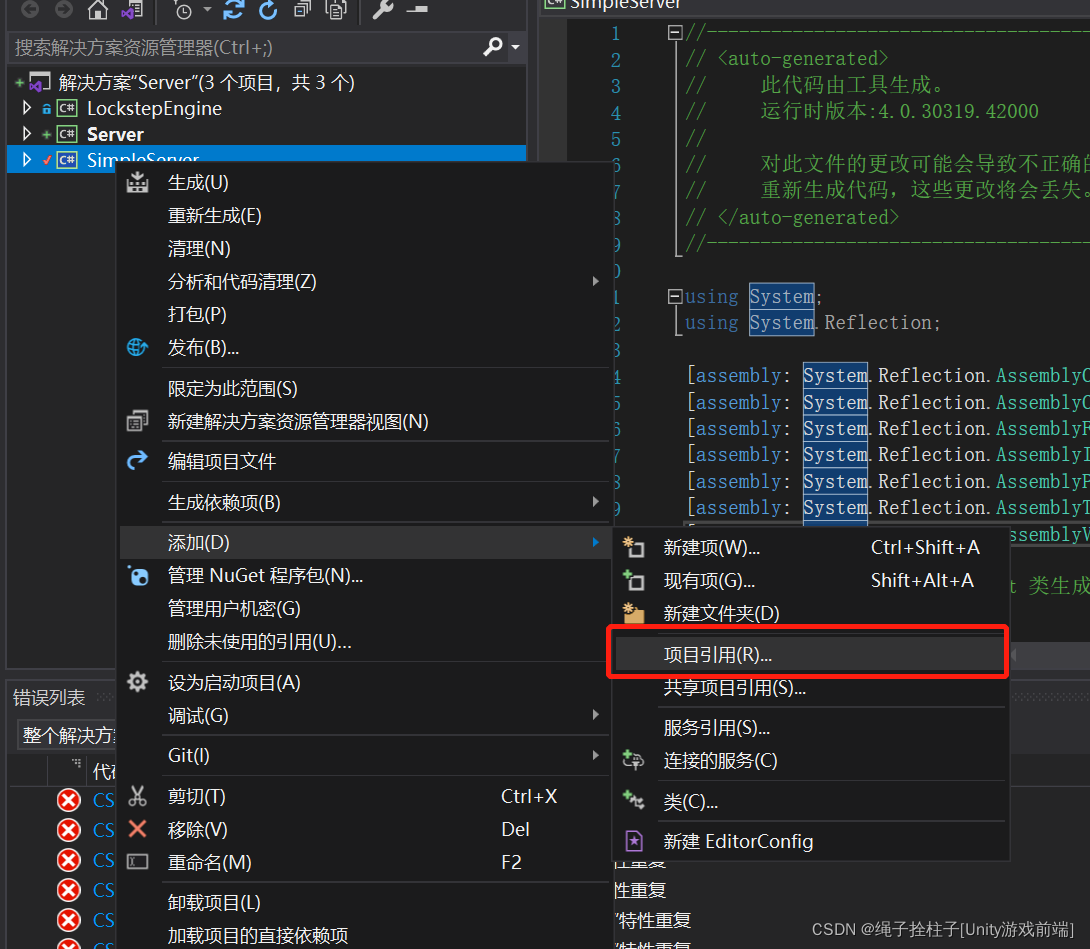Click the back arrow in Solution Explorer toolbar
The image size is (1090, 949).
coord(30,9)
